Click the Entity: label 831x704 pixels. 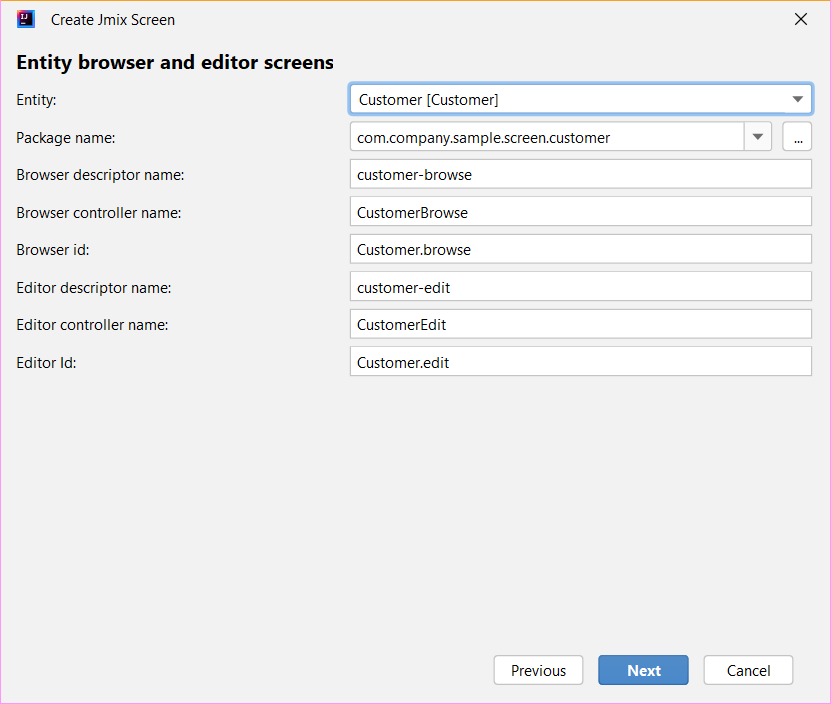[x=36, y=100]
